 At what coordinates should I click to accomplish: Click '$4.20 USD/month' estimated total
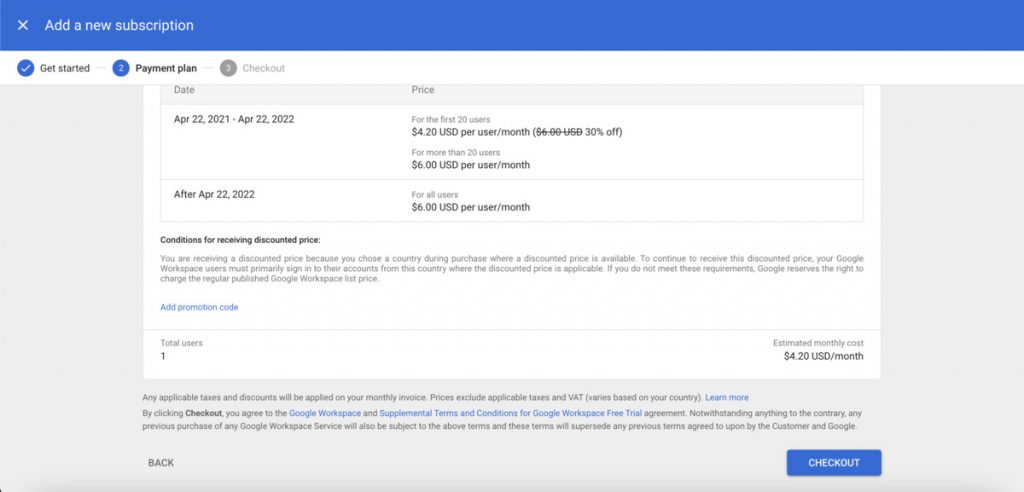824,356
